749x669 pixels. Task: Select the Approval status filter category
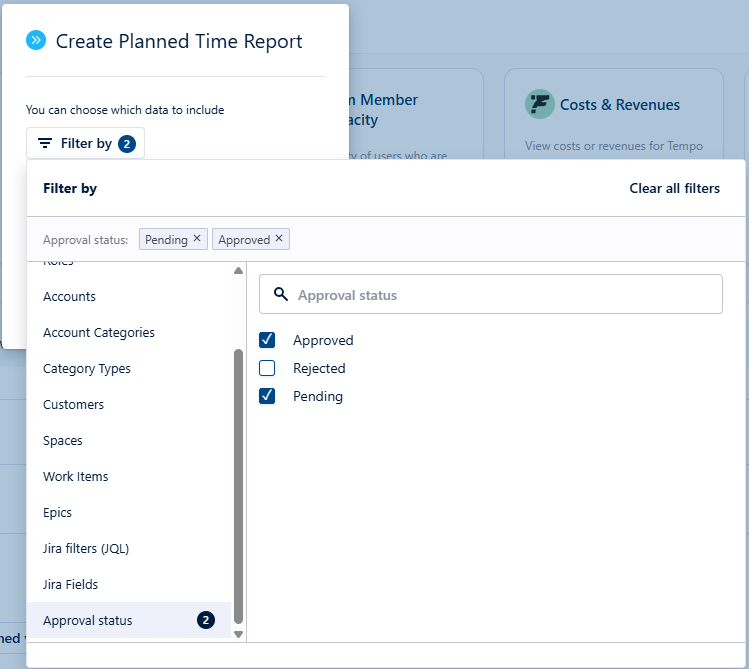point(129,620)
